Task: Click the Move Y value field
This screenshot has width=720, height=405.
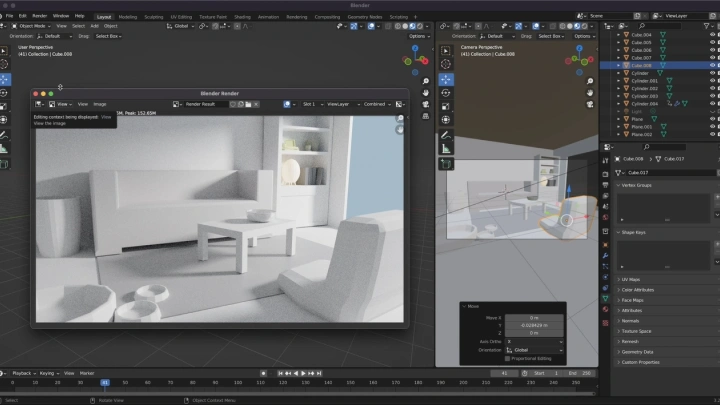Action: (534, 325)
